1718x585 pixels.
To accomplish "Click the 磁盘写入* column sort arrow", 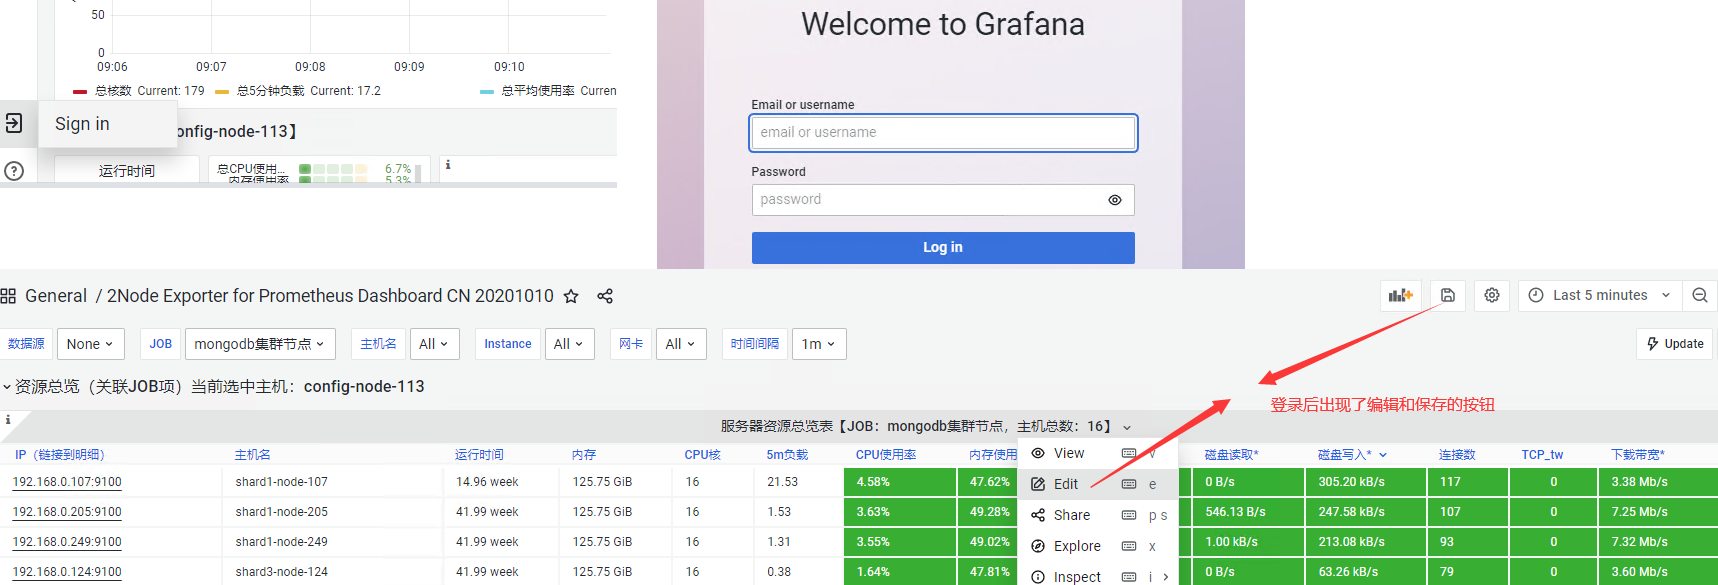I will coord(1383,455).
